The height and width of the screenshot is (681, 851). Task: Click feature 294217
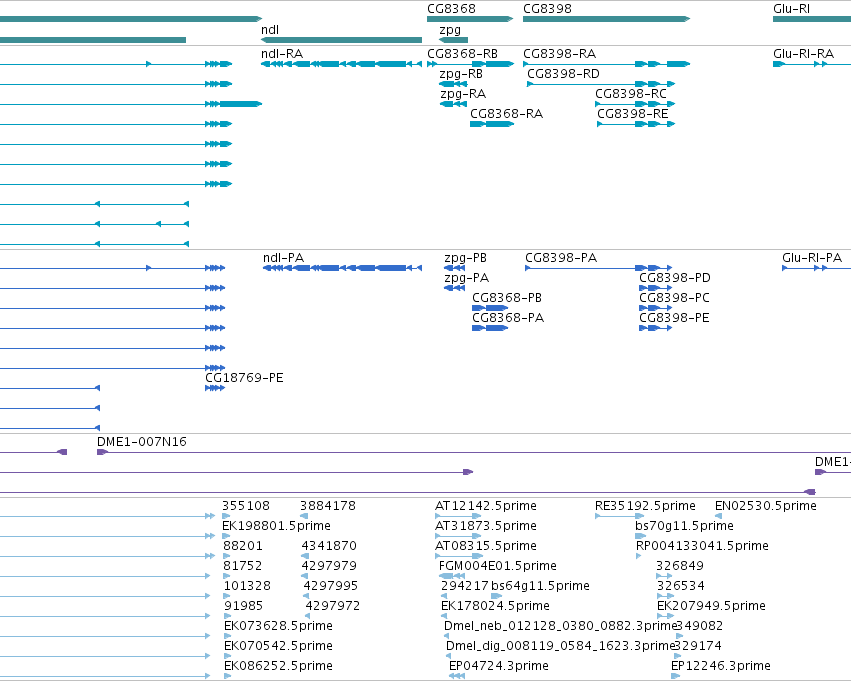pyautogui.click(x=465, y=586)
